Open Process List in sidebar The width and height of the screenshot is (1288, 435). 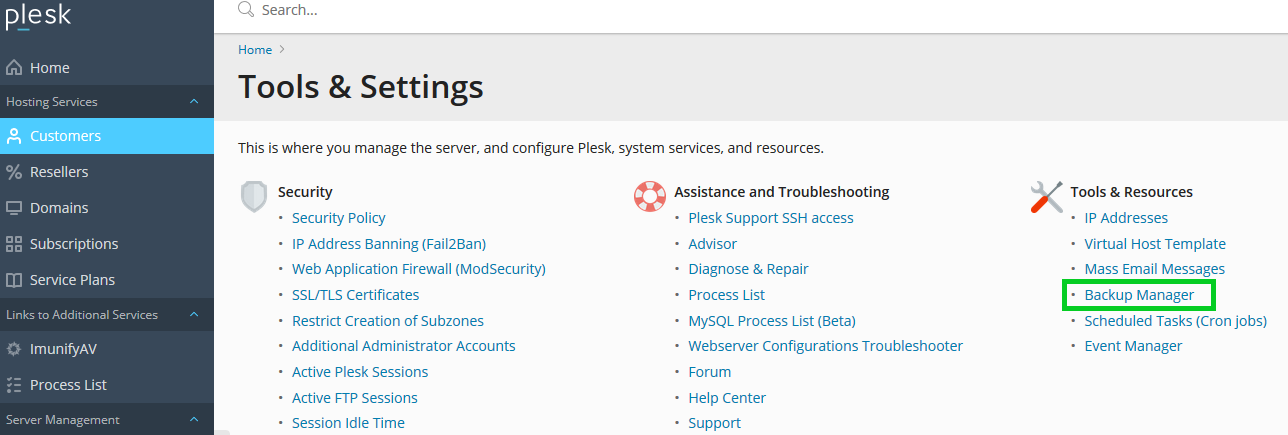pyautogui.click(x=68, y=385)
